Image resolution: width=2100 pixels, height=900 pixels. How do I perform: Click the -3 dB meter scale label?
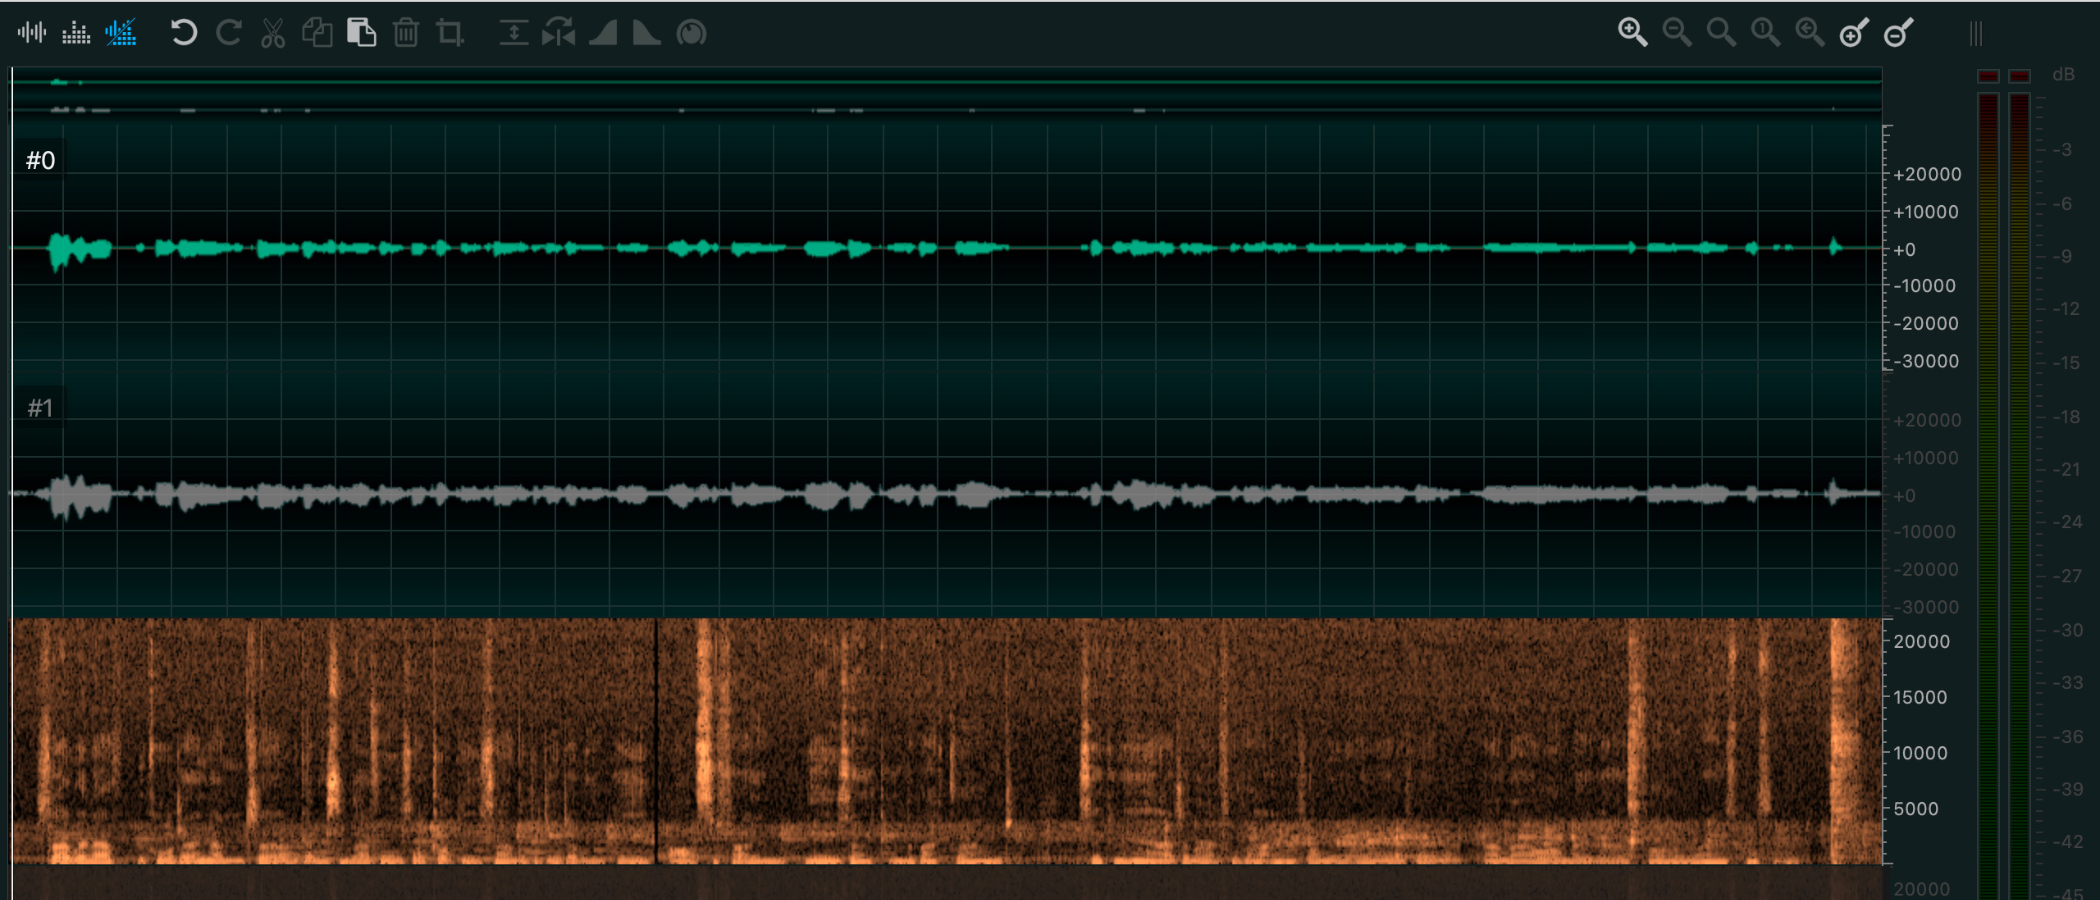coord(2062,150)
